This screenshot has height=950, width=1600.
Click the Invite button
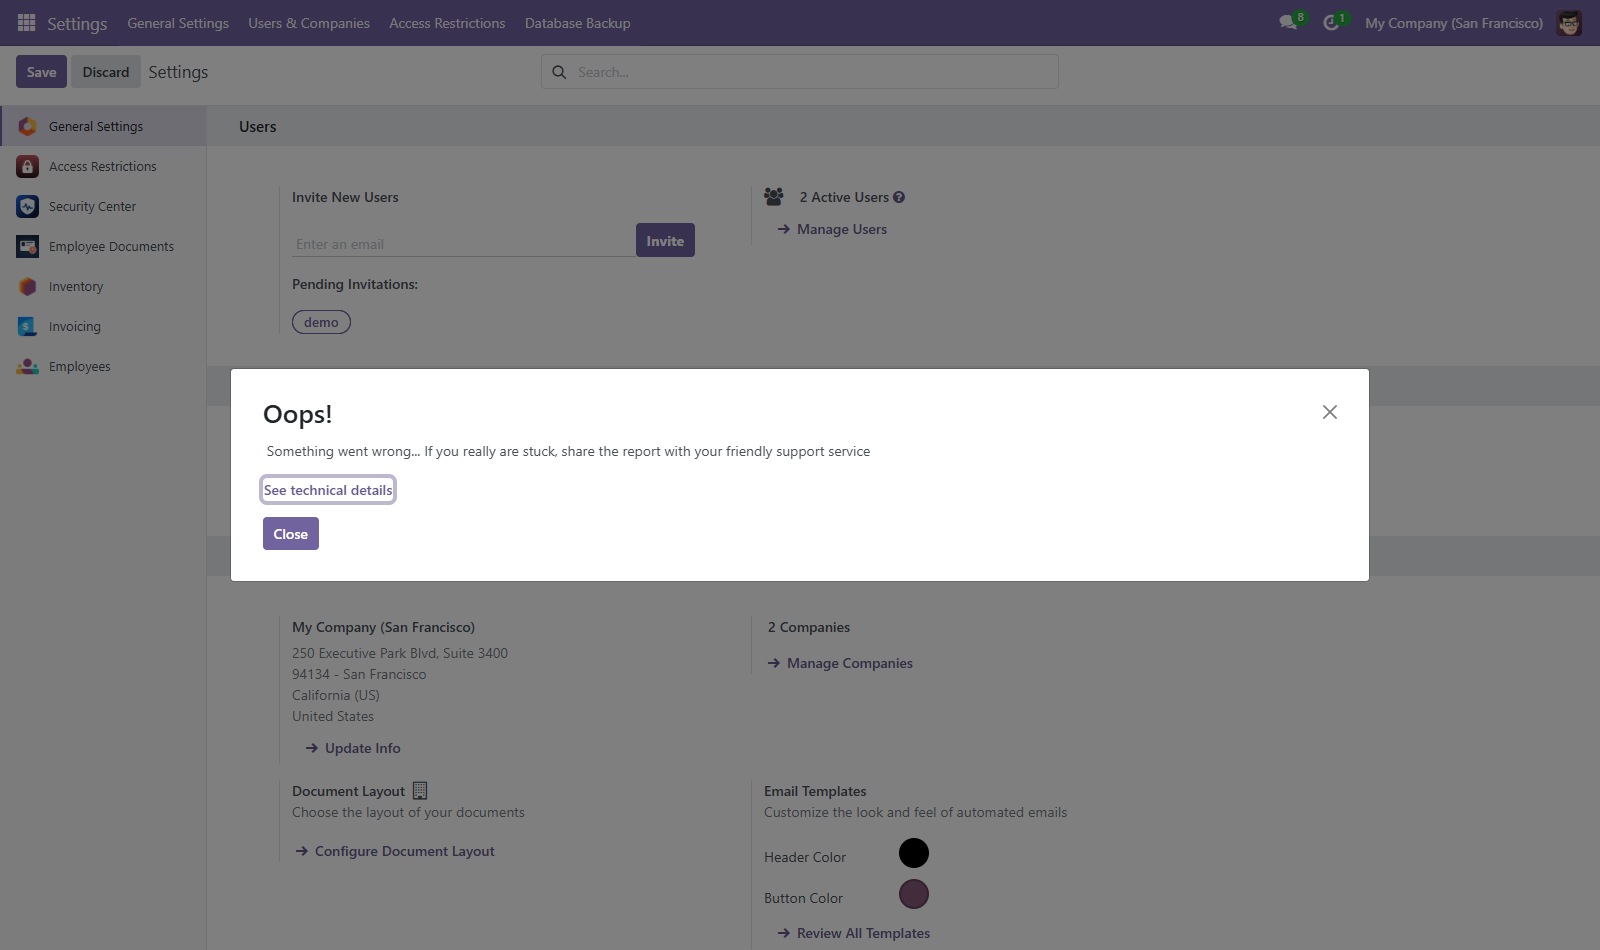pos(665,241)
